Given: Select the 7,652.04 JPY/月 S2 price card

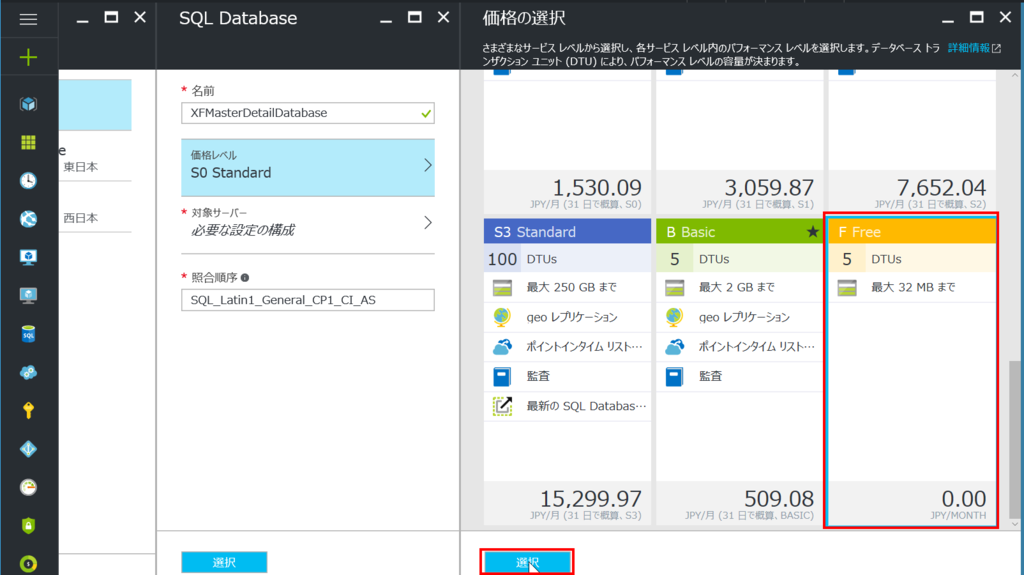Looking at the screenshot, I should [x=912, y=144].
